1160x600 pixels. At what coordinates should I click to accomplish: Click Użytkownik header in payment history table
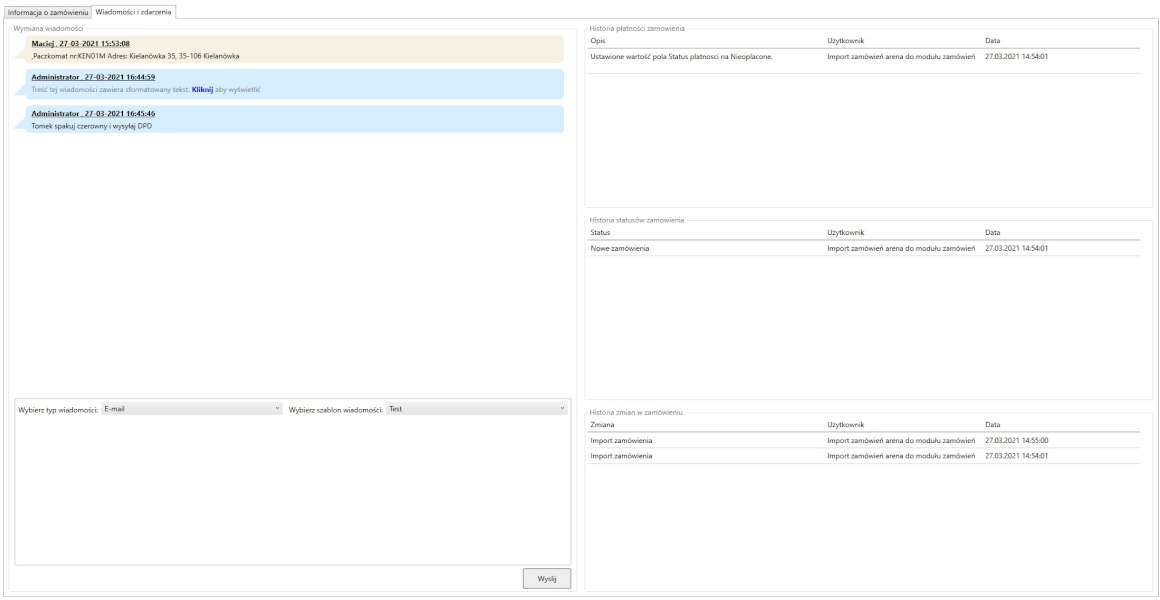(x=845, y=40)
